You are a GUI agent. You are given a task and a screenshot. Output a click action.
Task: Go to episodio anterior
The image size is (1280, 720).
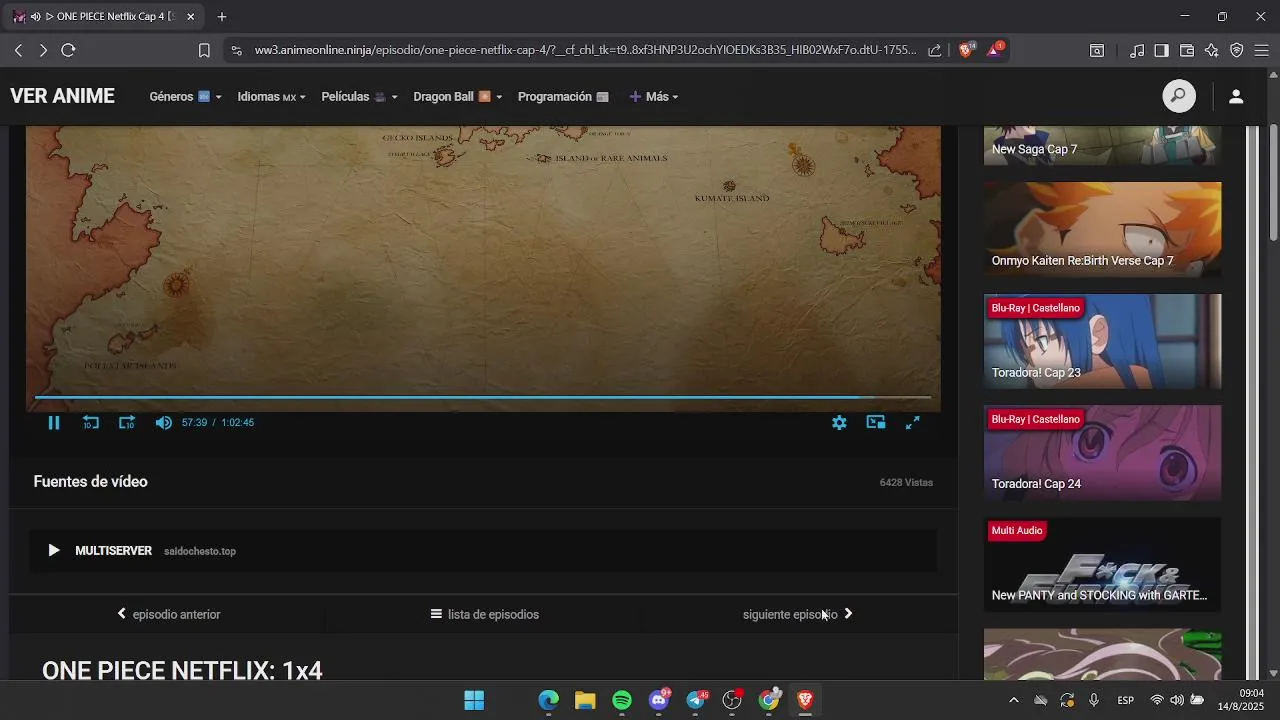coord(168,614)
